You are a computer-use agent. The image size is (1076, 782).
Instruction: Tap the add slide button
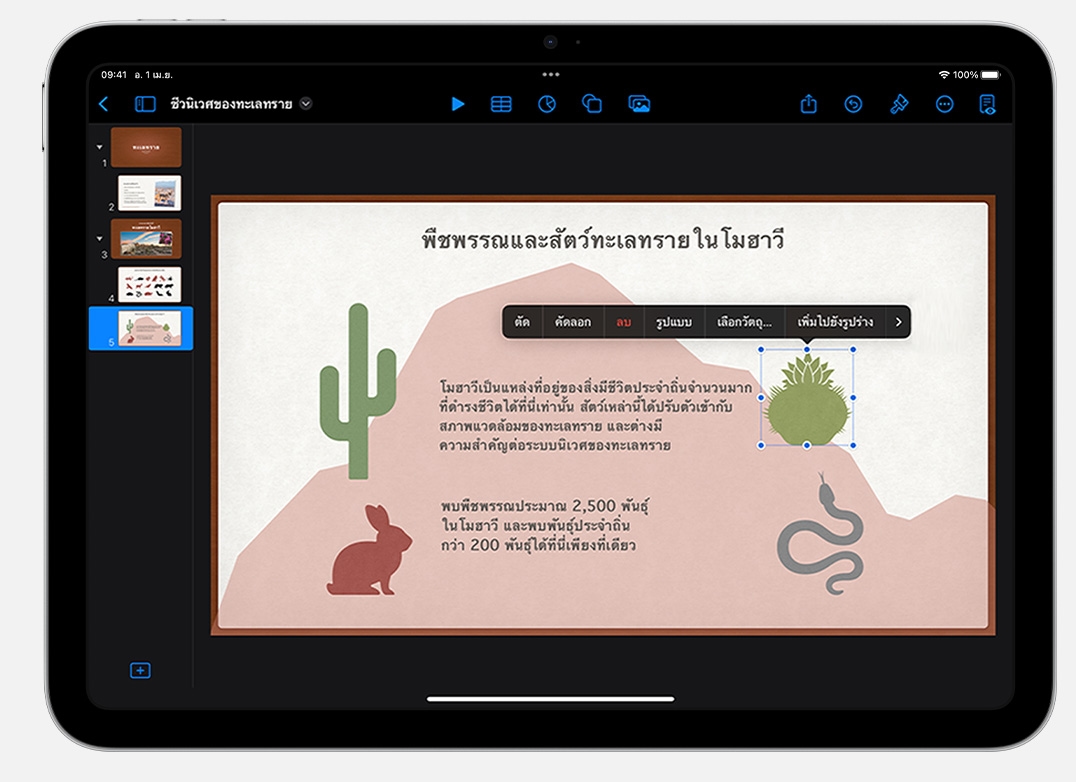pos(140,670)
